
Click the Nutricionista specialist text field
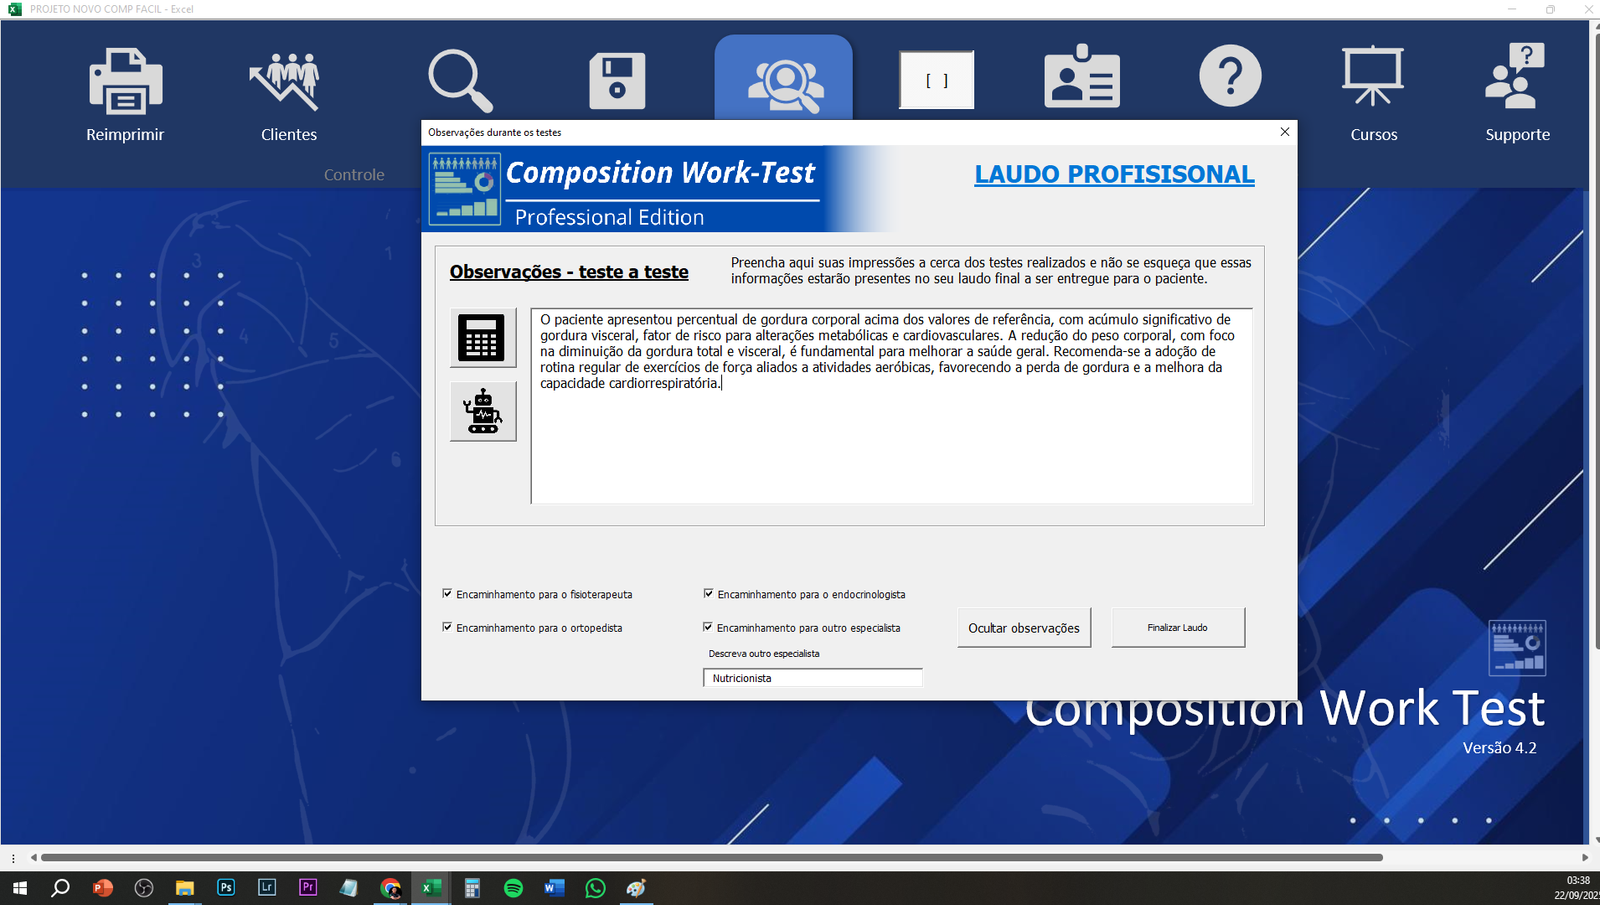tap(812, 678)
